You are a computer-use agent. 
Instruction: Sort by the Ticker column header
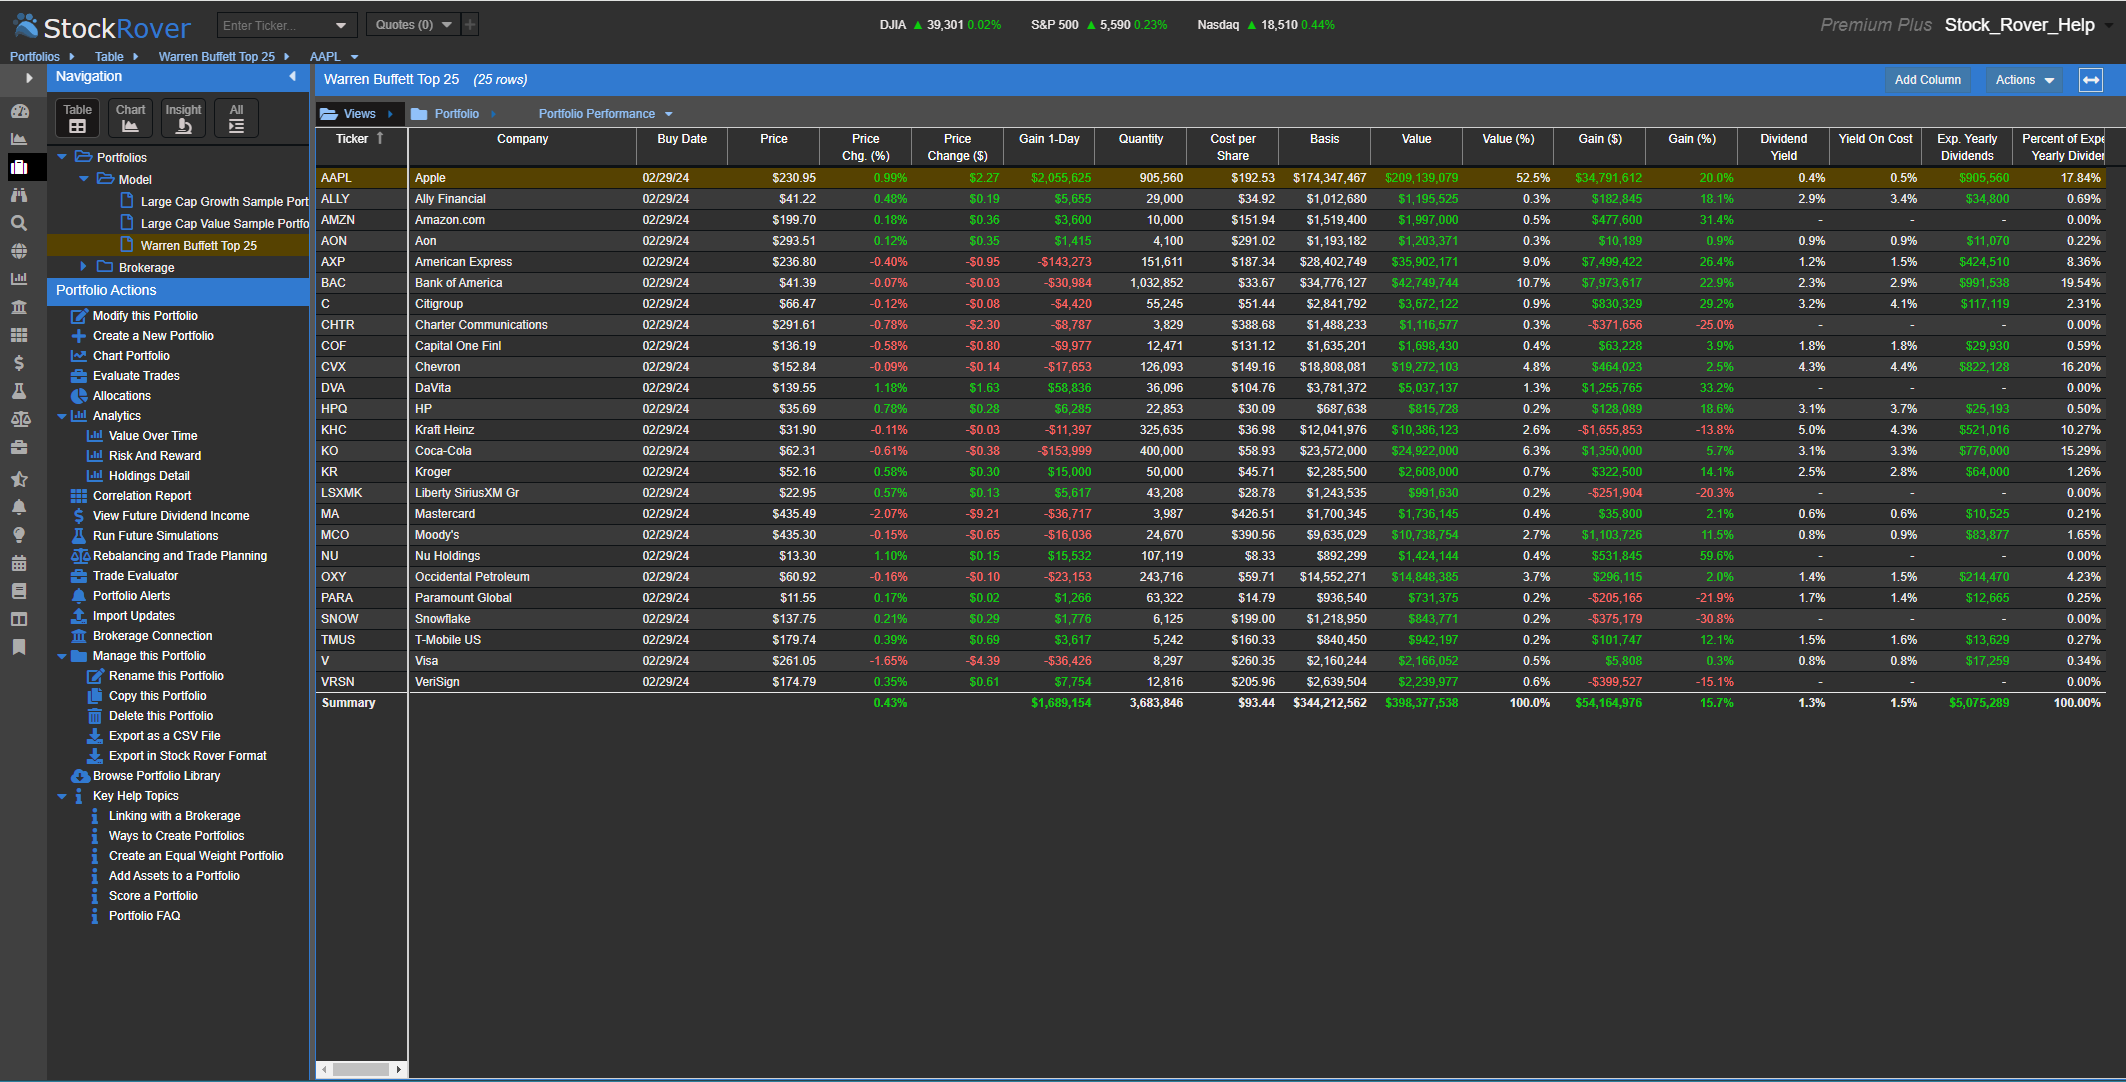click(361, 147)
